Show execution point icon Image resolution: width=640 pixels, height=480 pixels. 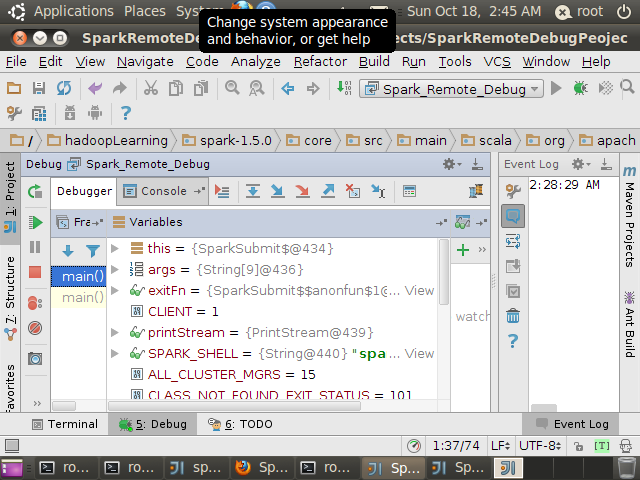coord(222,191)
